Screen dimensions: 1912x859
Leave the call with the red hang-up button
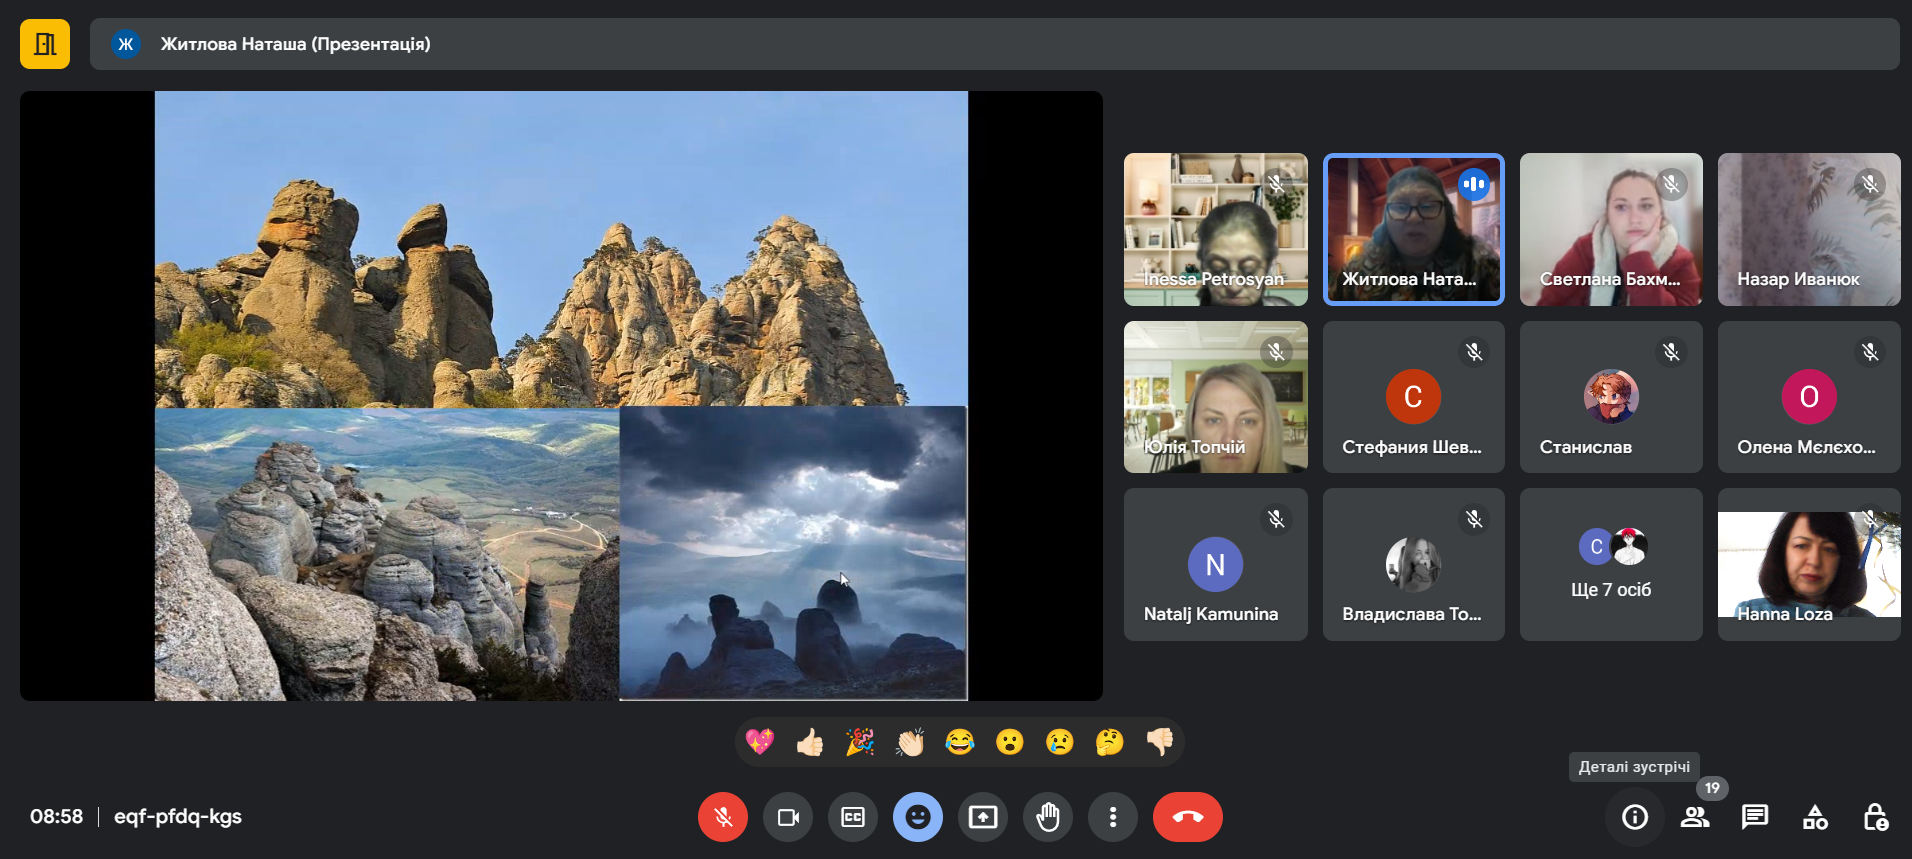pos(1187,817)
